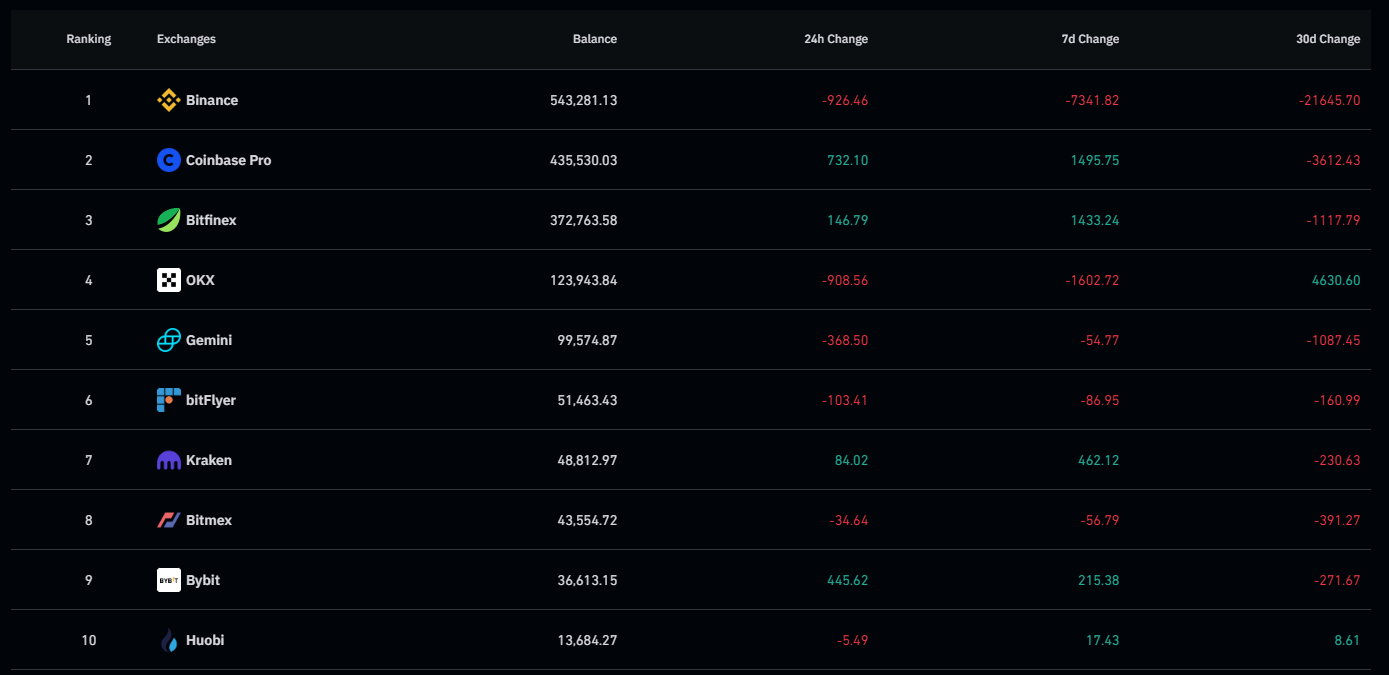
Task: Click the bitFlyer logo icon
Action: (168, 400)
